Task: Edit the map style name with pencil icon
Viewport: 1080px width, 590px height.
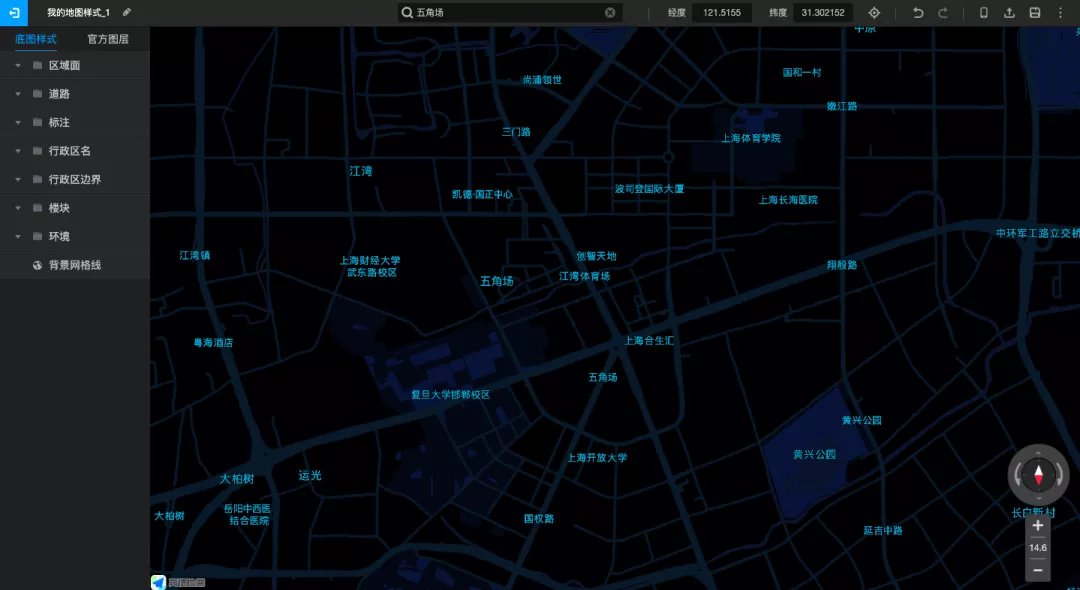Action: click(127, 12)
